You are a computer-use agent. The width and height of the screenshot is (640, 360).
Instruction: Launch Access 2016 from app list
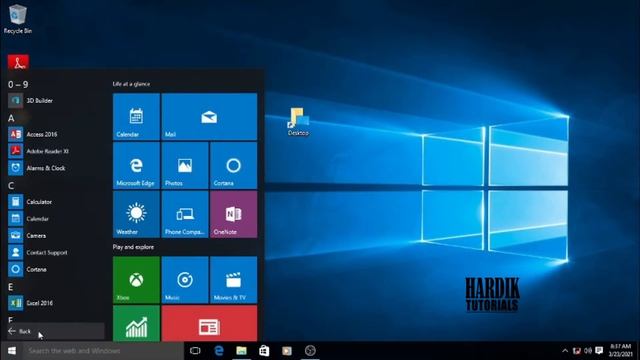[56, 134]
